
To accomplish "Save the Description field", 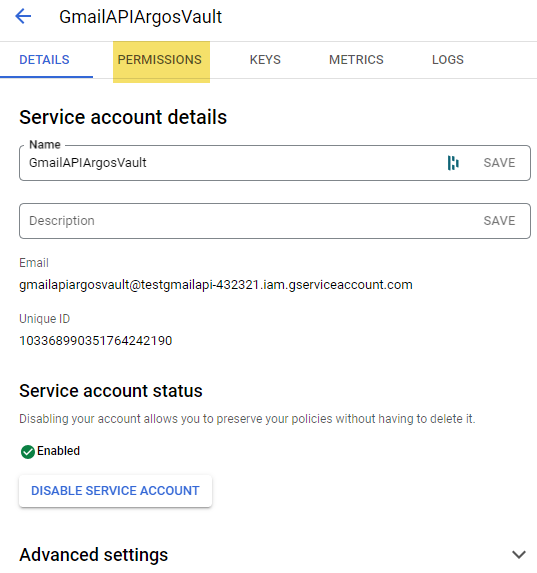I will tap(499, 221).
